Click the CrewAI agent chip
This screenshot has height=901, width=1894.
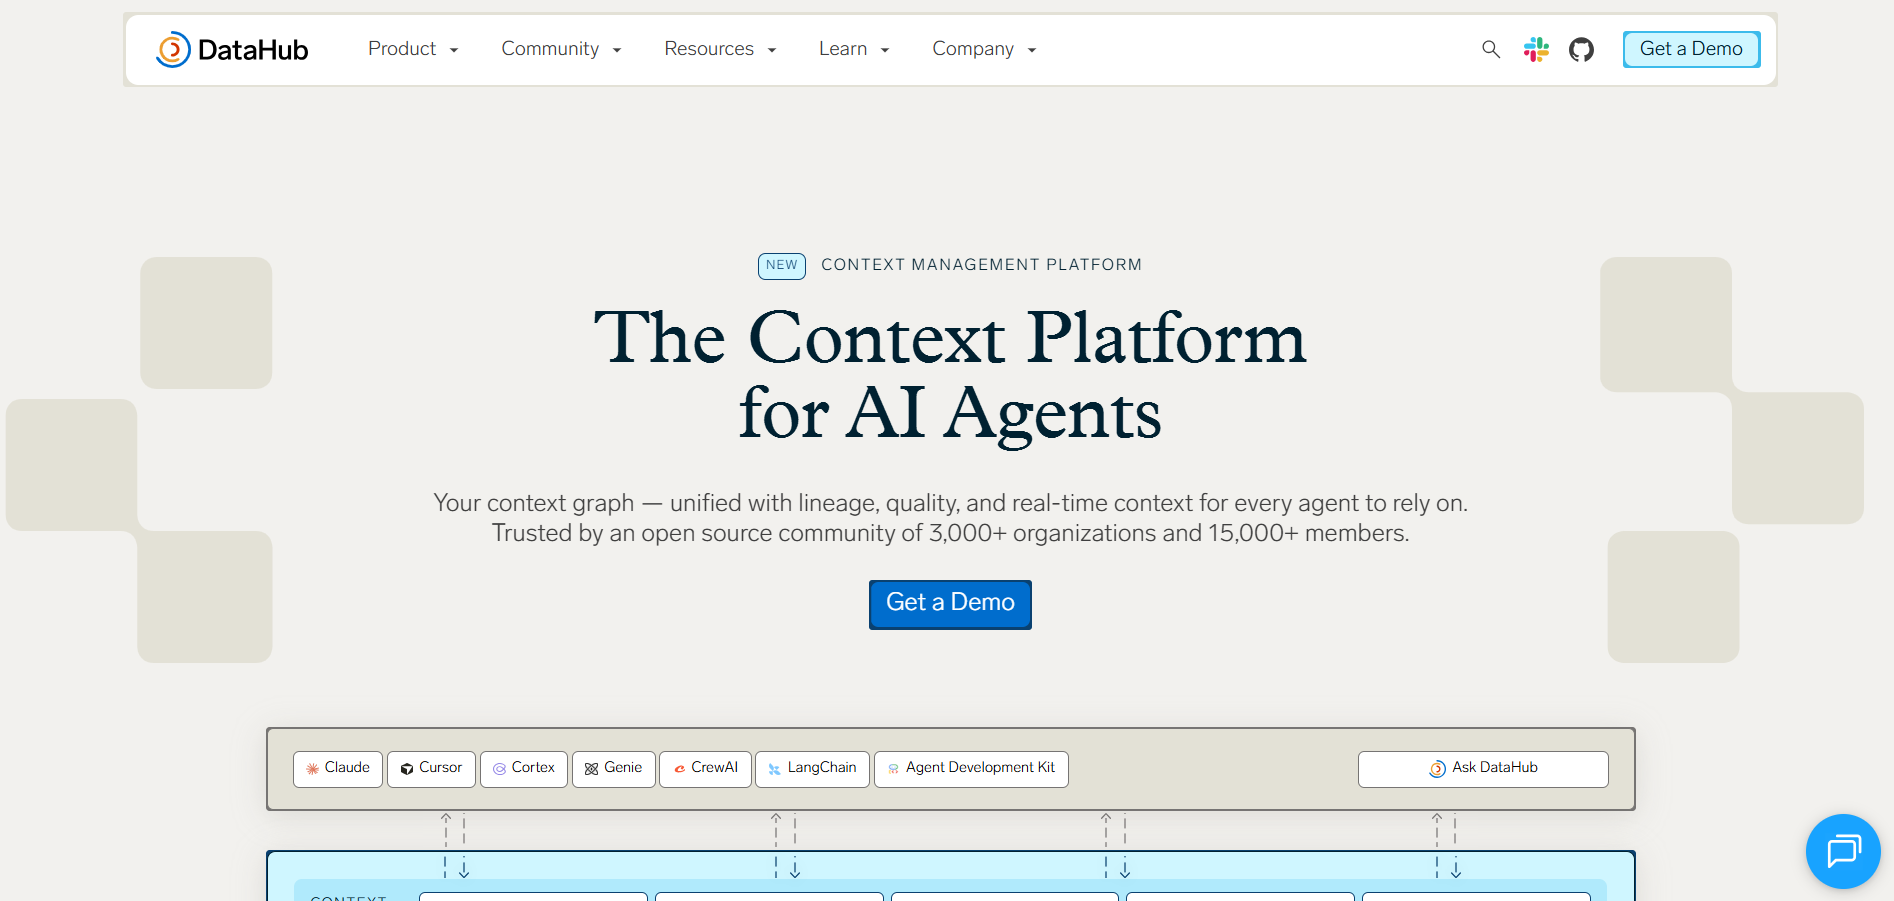tap(705, 769)
